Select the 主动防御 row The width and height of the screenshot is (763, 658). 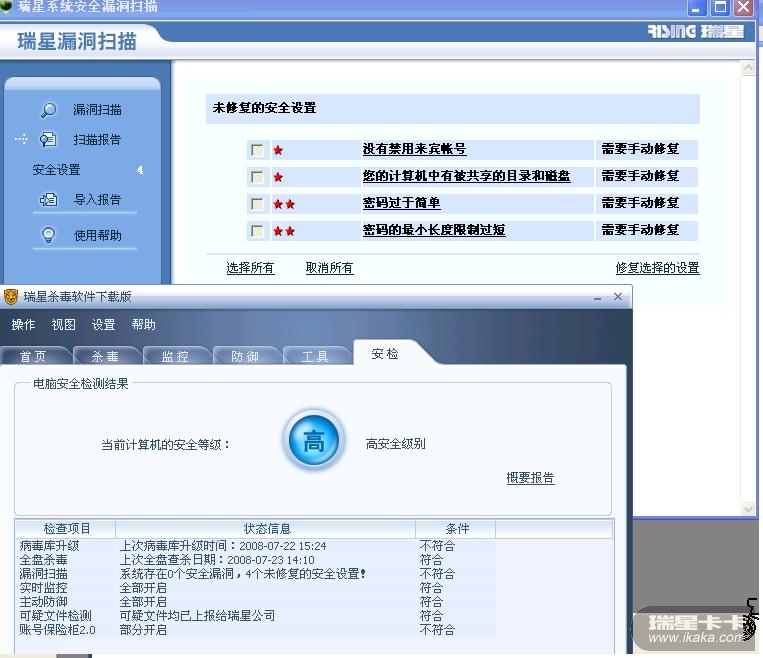tap(257, 602)
